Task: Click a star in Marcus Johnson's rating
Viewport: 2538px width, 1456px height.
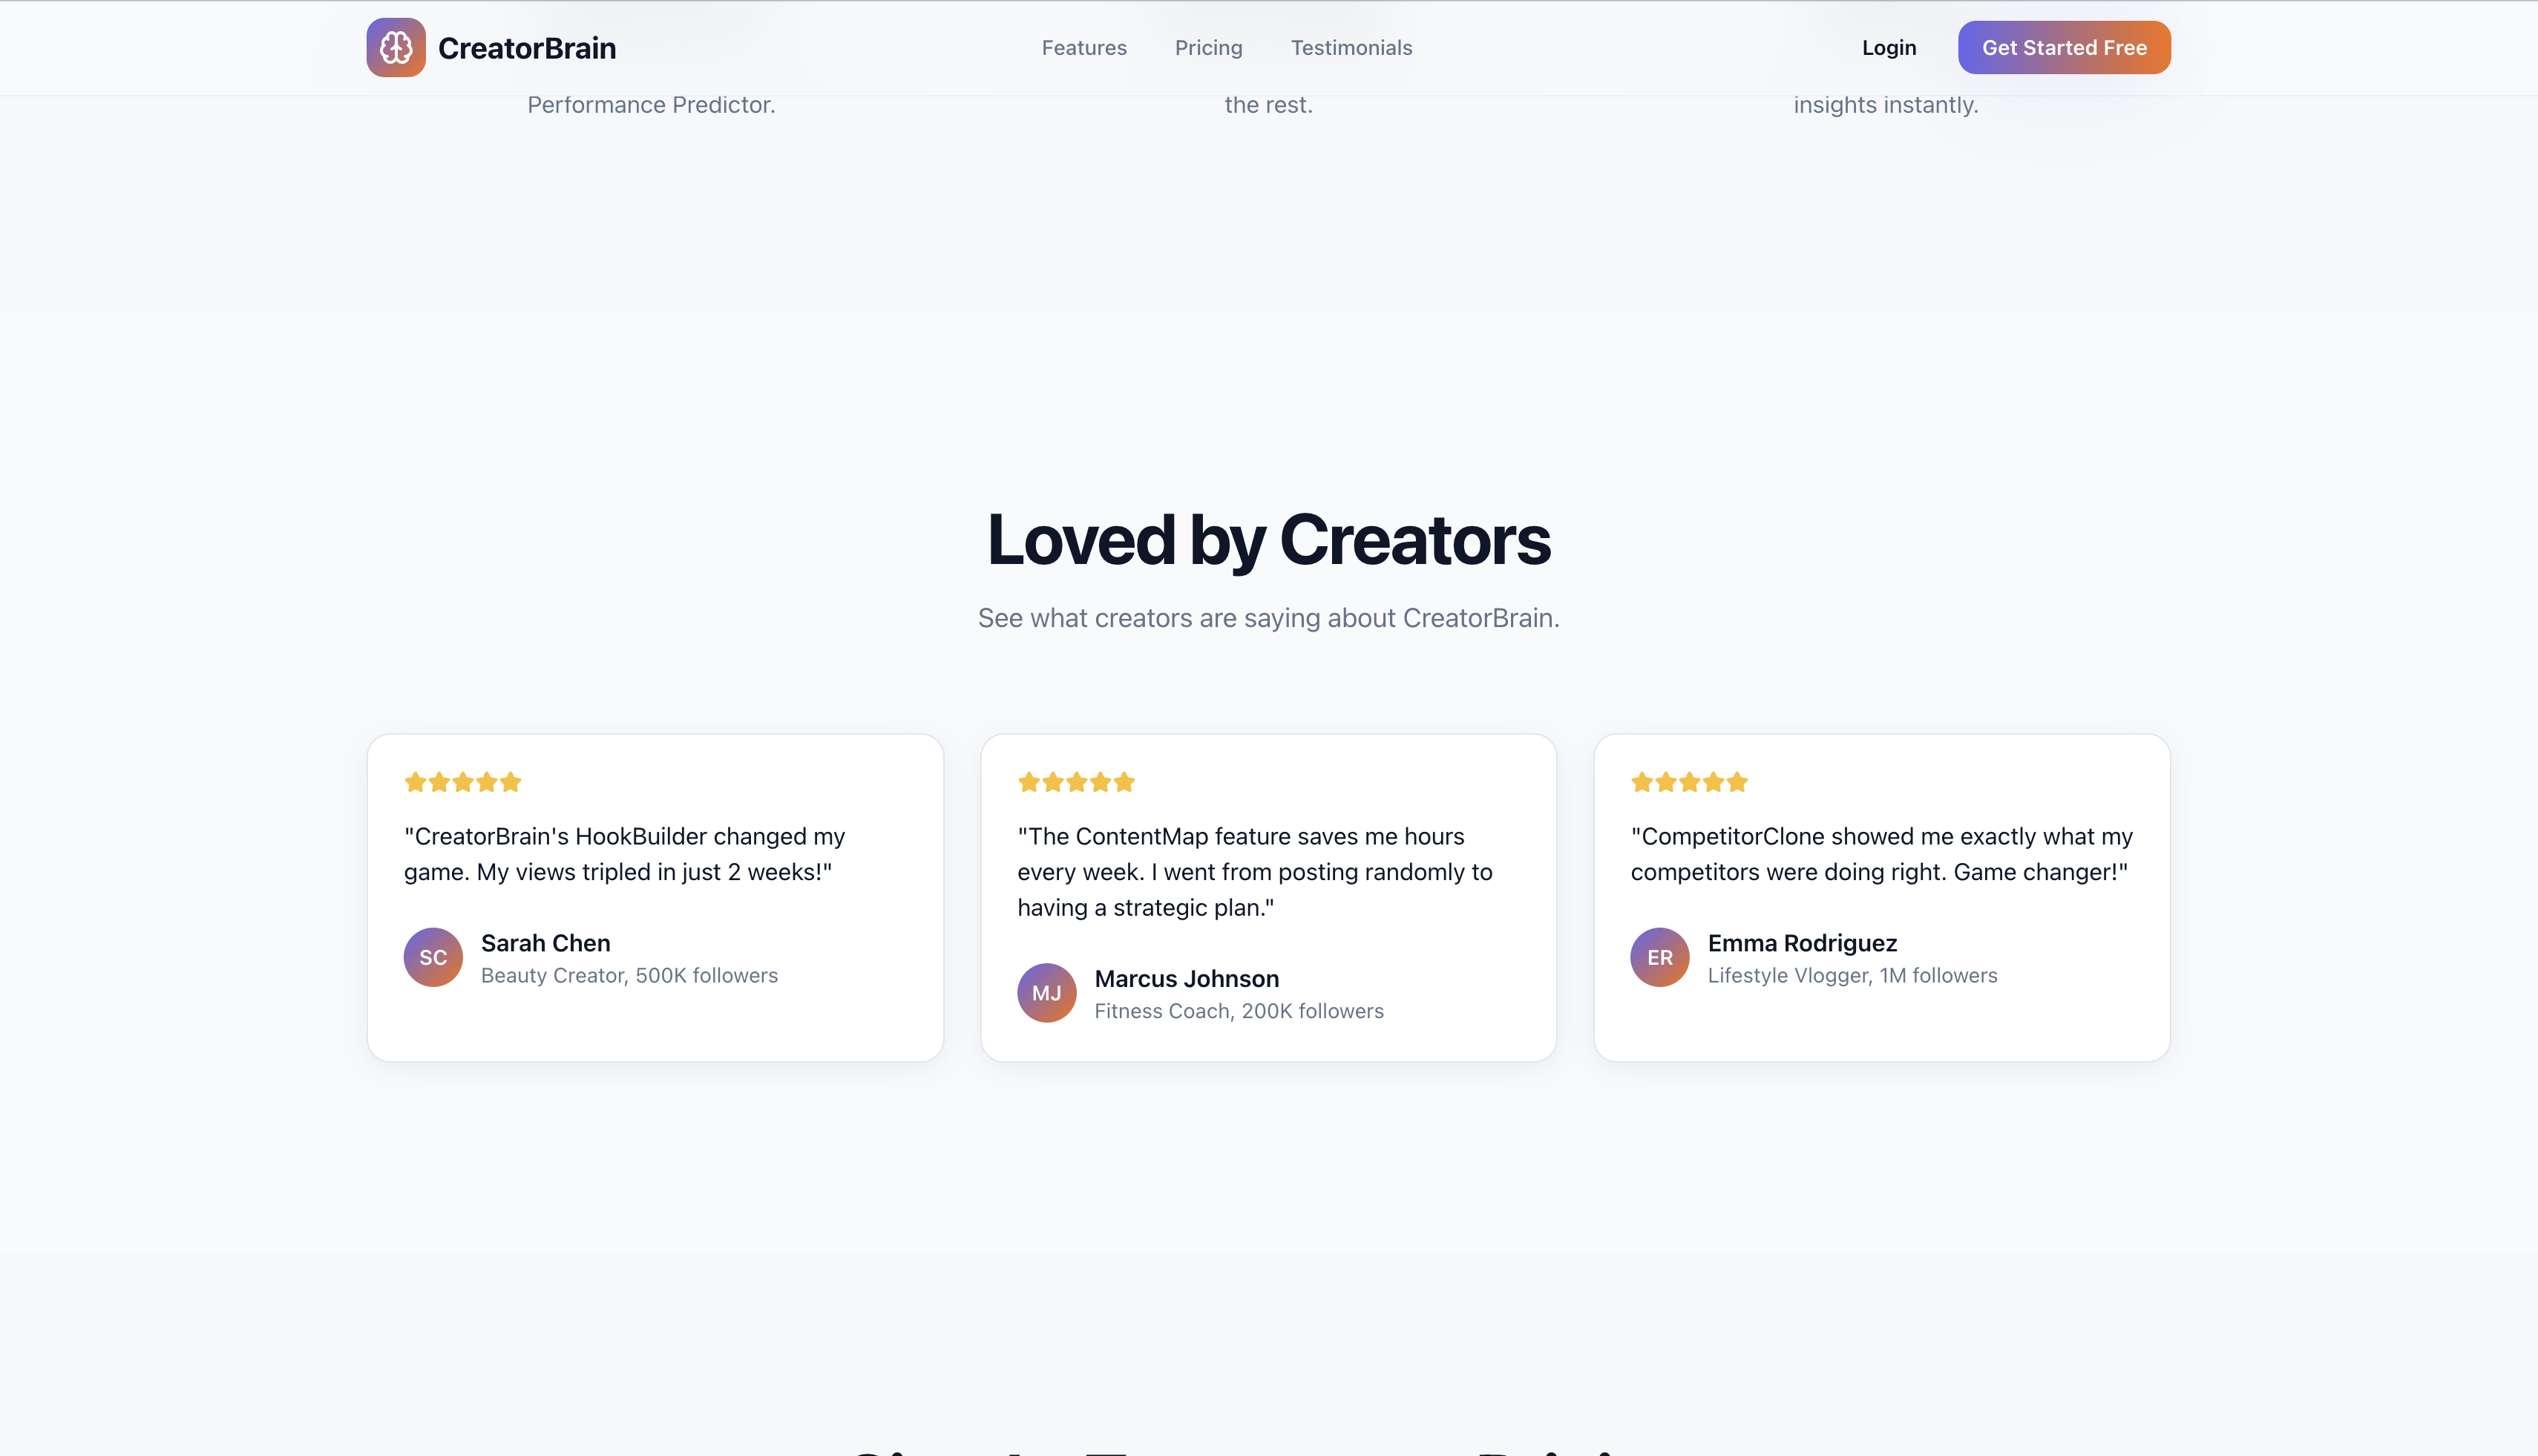Action: pyautogui.click(x=1078, y=782)
